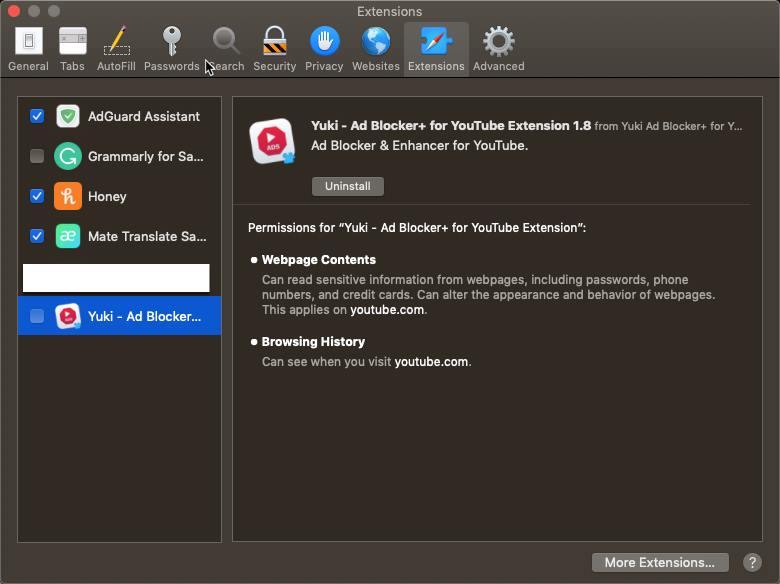780x584 pixels.
Task: Disable the AdGuard Assistant extension checkbox
Action: (x=37, y=116)
